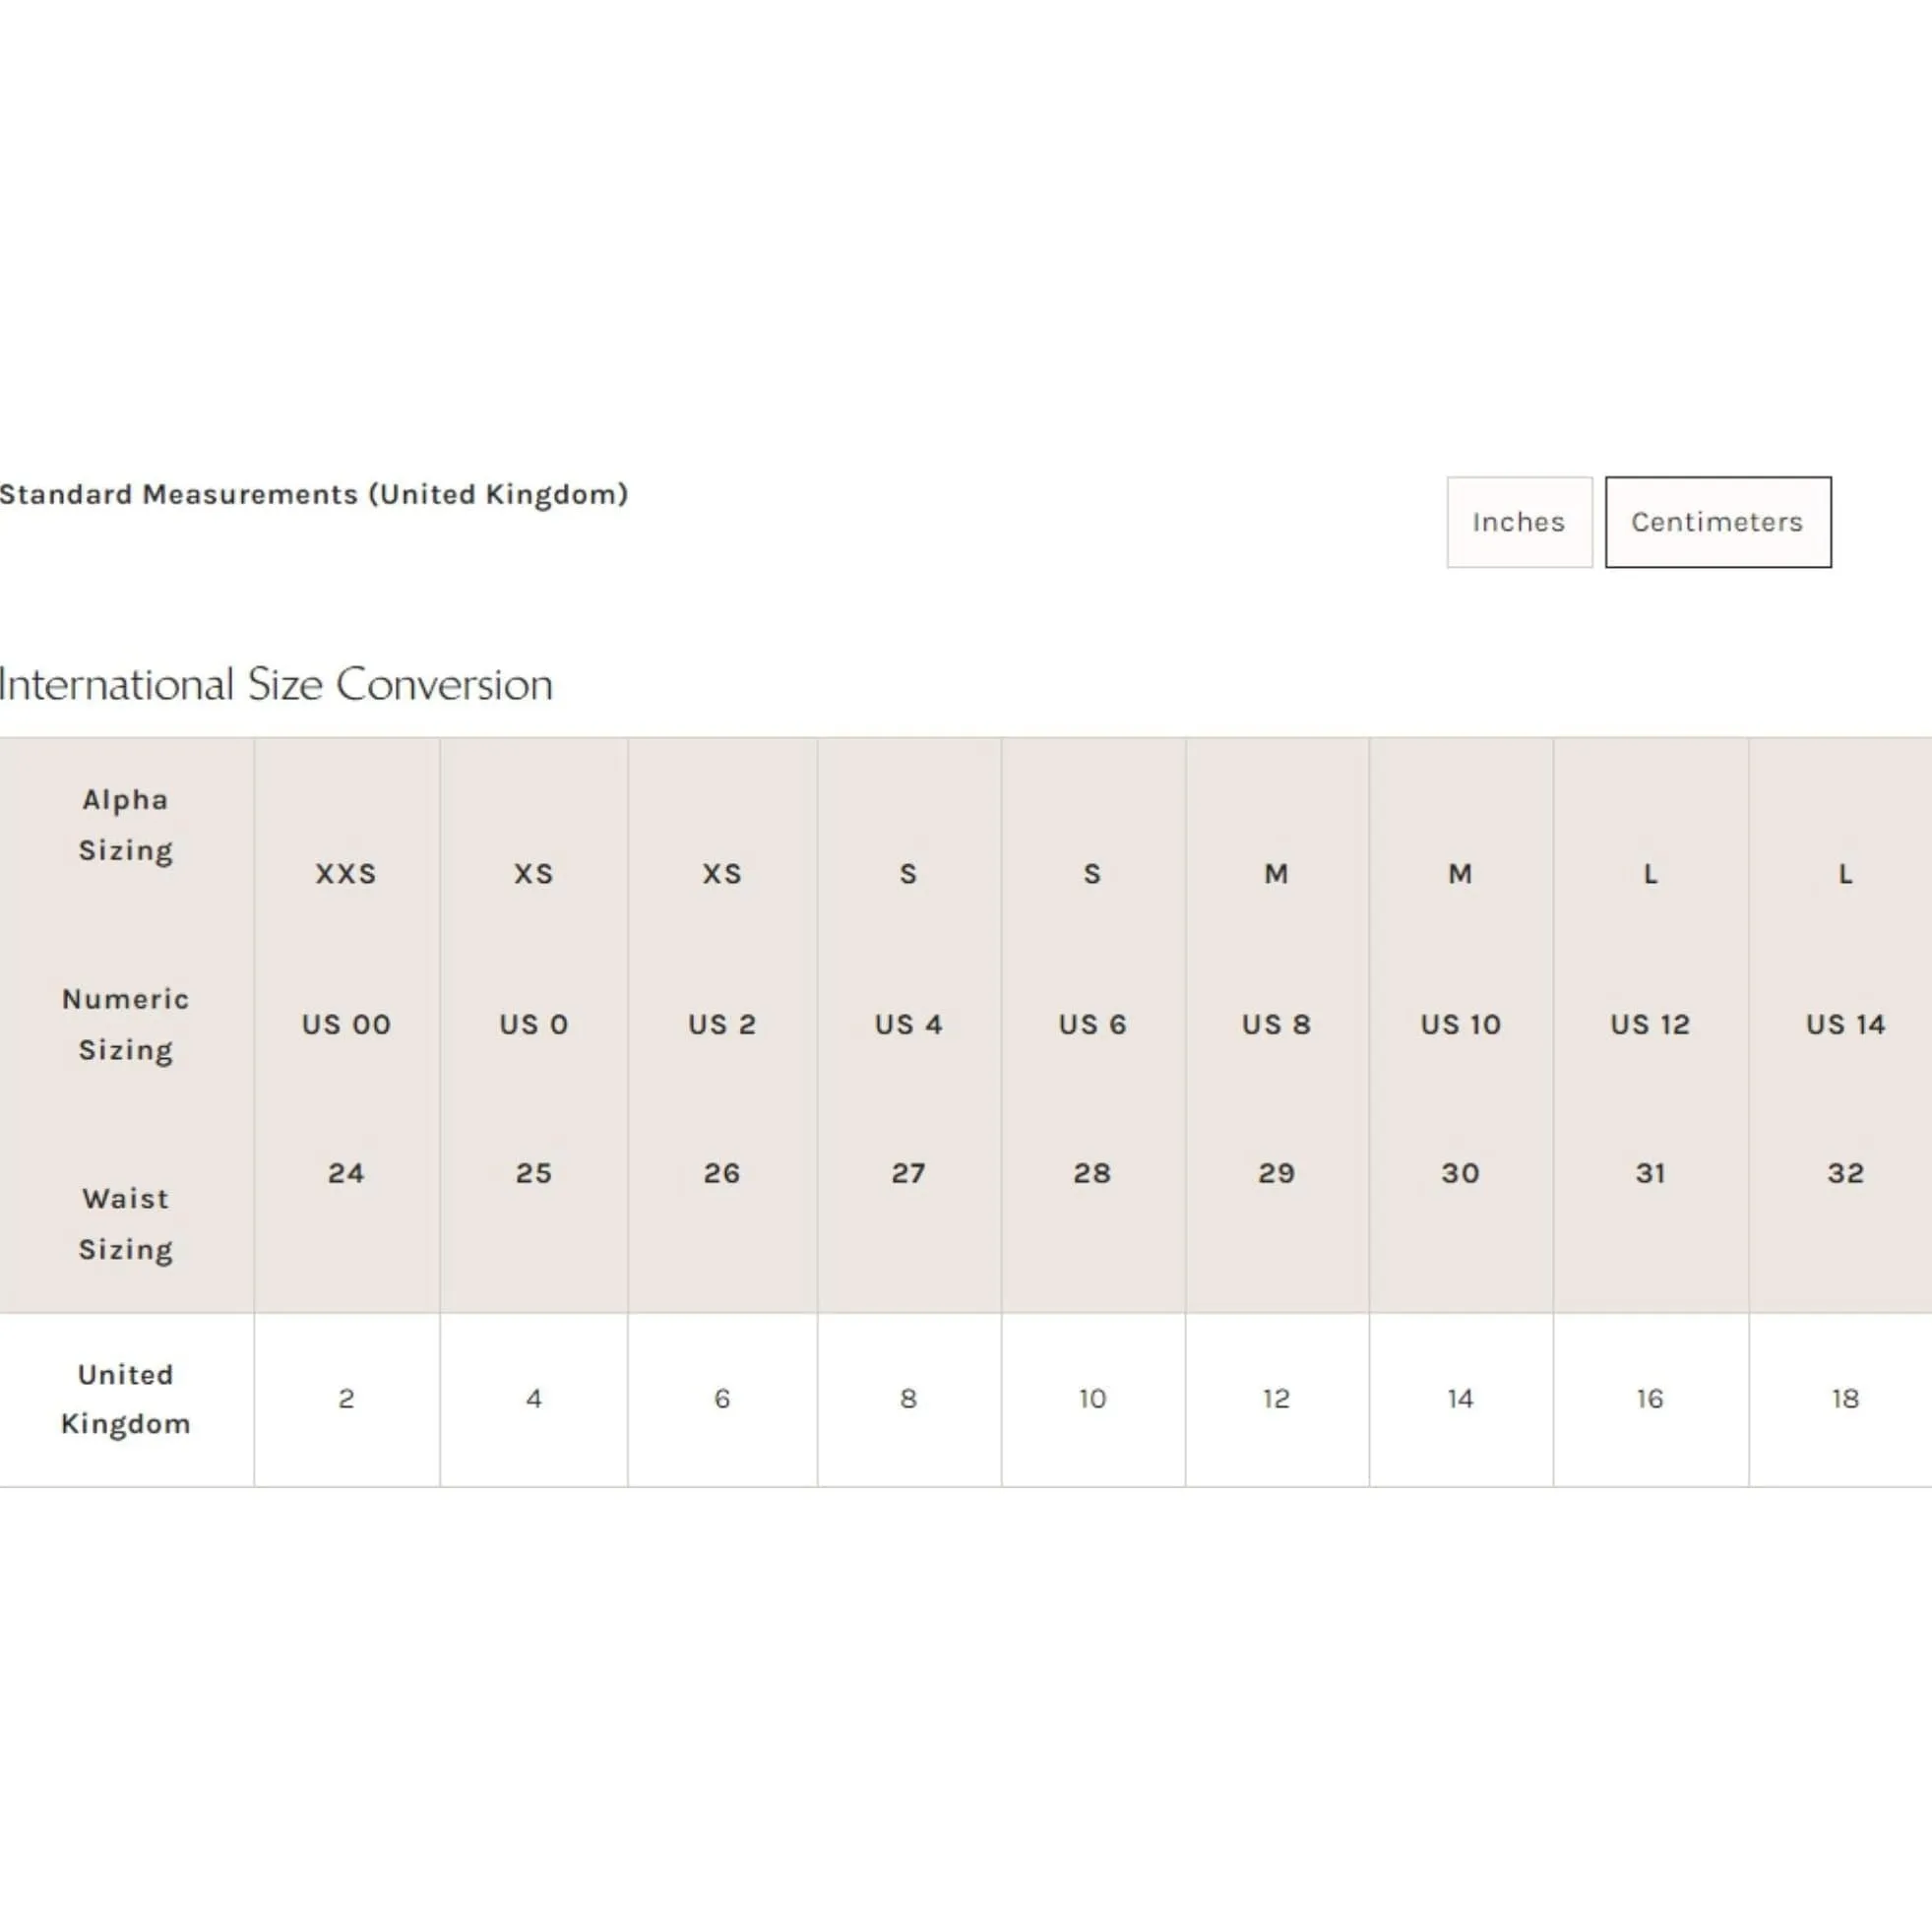
Task: Click the US 0 numeric size
Action: [534, 1024]
